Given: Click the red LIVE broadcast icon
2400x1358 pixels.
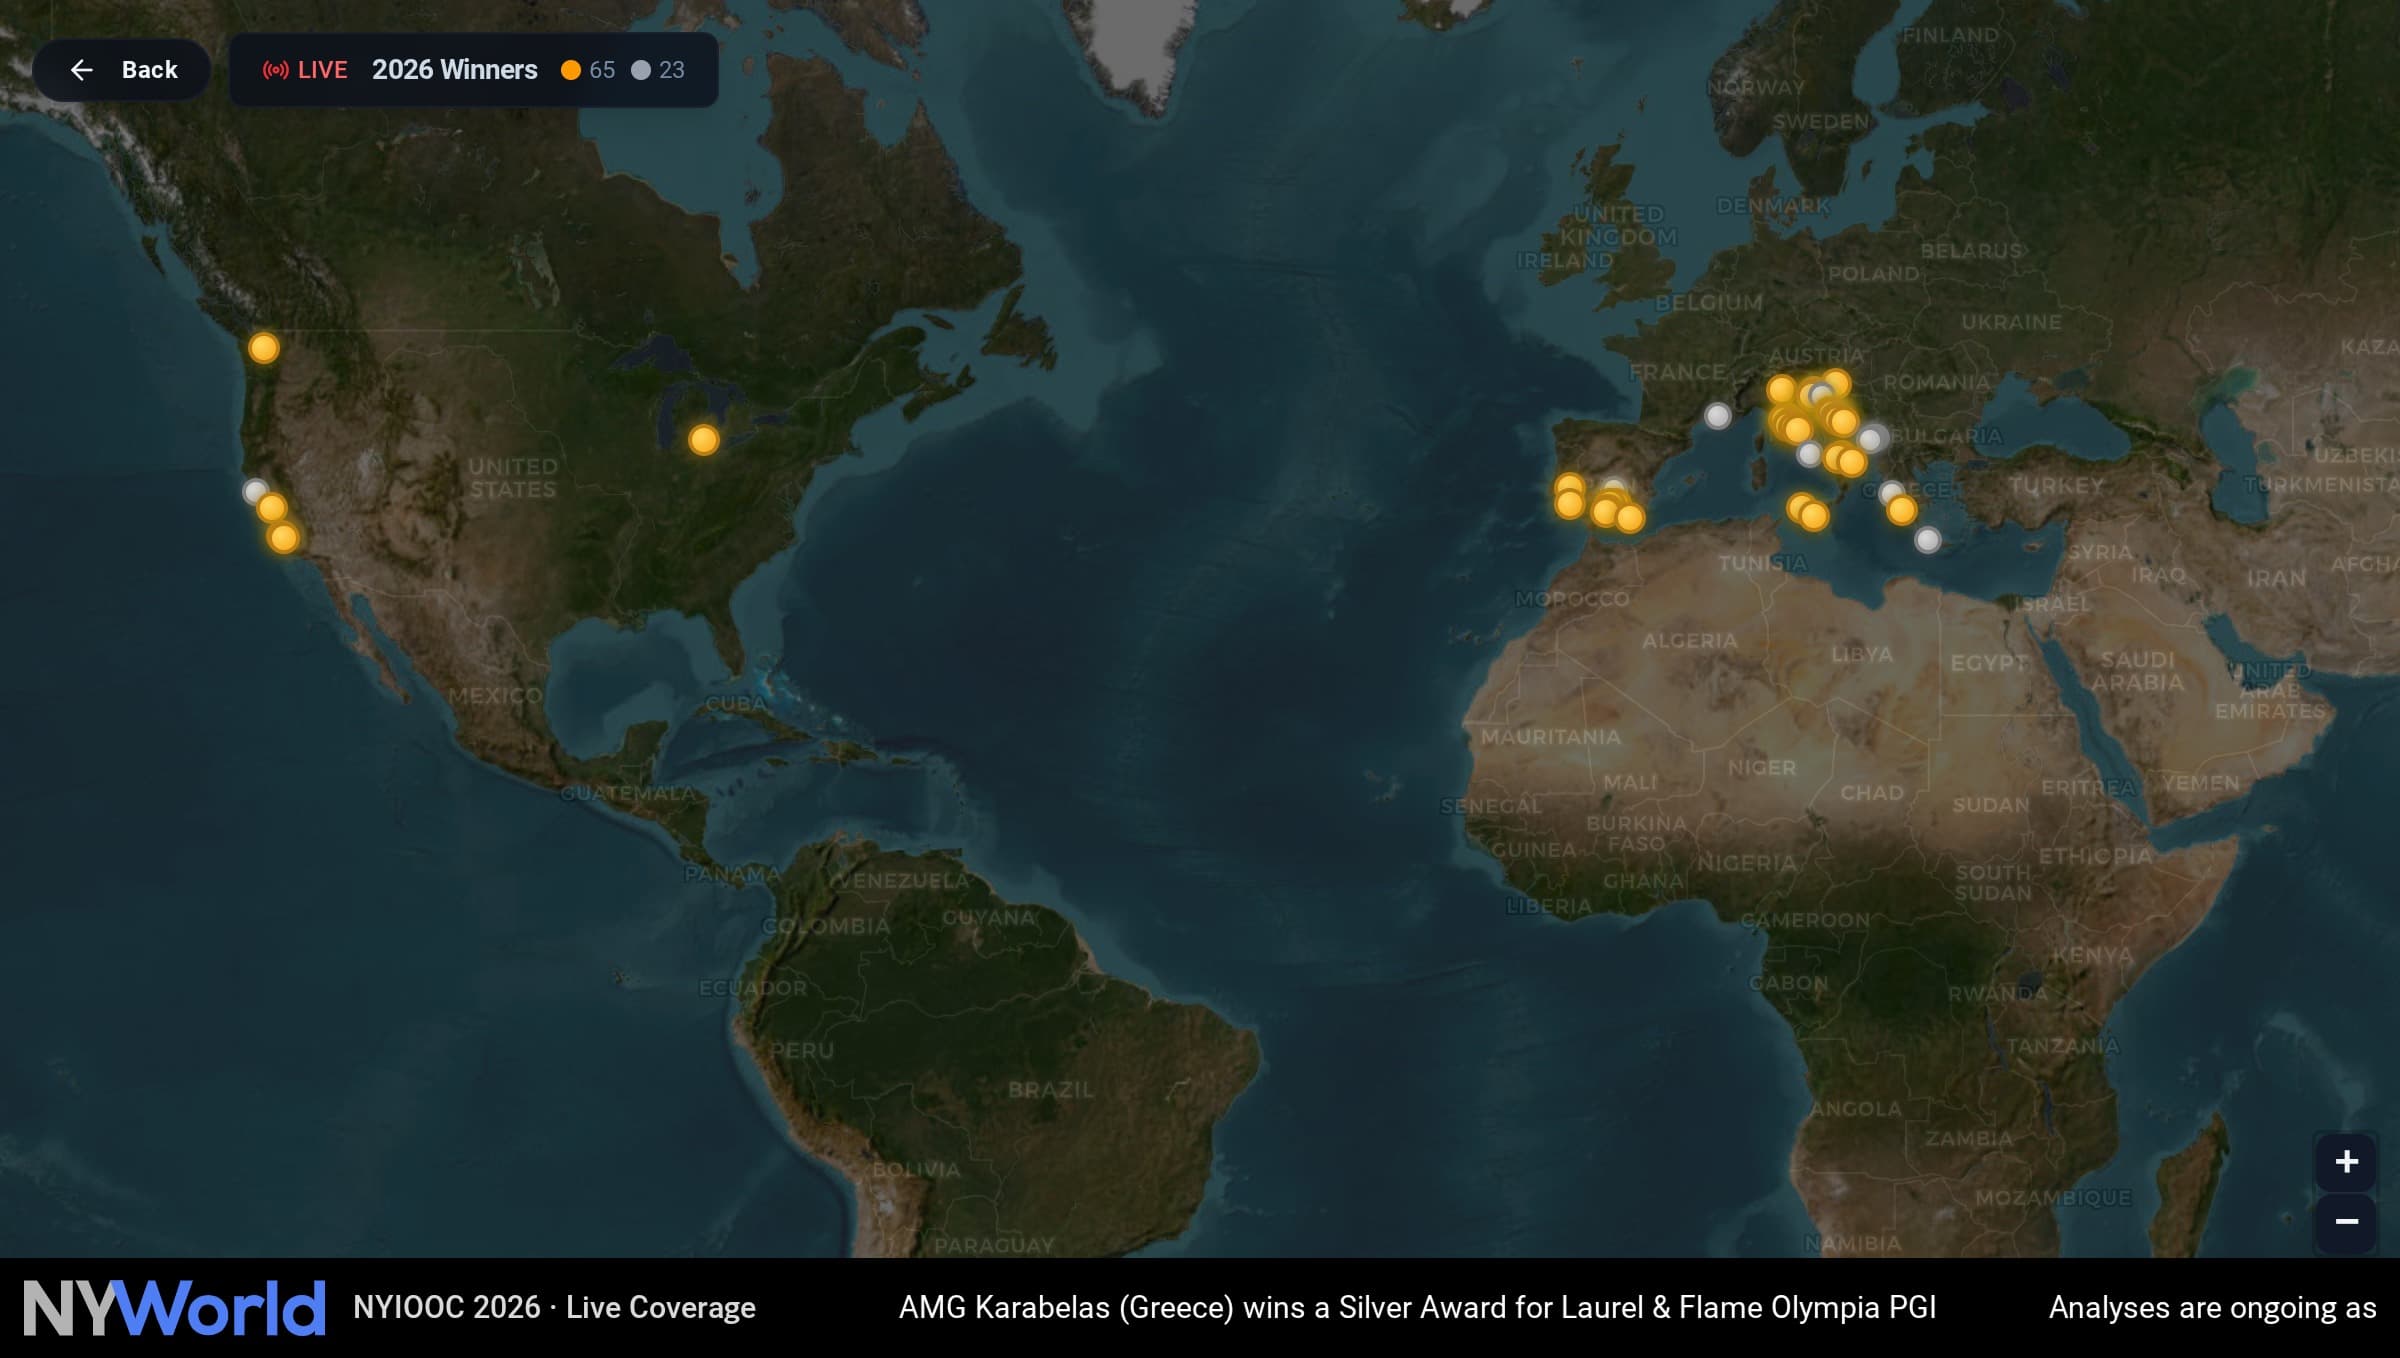Looking at the screenshot, I should tap(276, 70).
